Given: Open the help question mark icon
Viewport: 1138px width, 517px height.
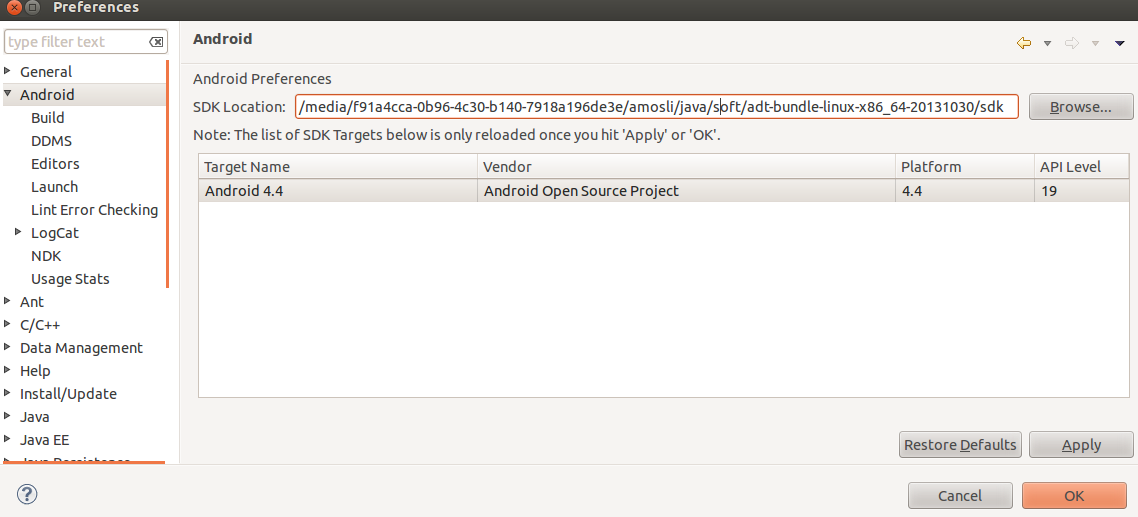Looking at the screenshot, I should coord(27,494).
